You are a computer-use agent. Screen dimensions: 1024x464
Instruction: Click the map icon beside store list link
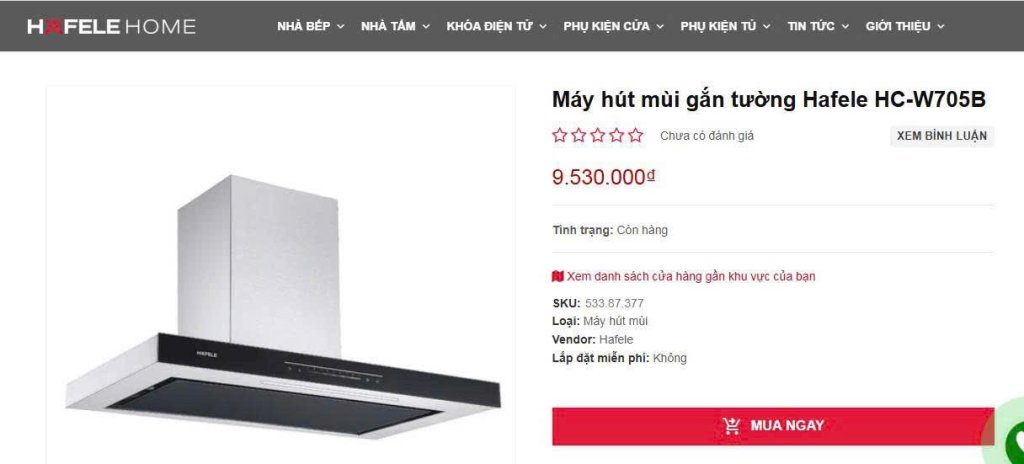point(558,276)
